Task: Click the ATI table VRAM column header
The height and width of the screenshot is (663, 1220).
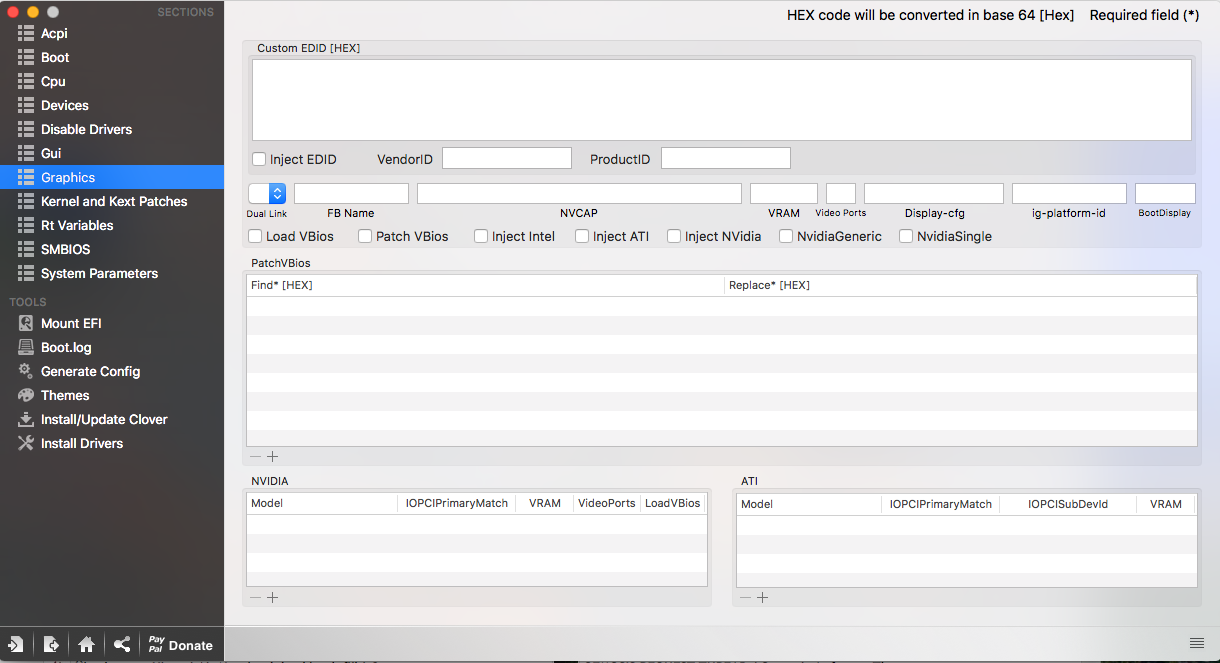Action: [x=1166, y=504]
